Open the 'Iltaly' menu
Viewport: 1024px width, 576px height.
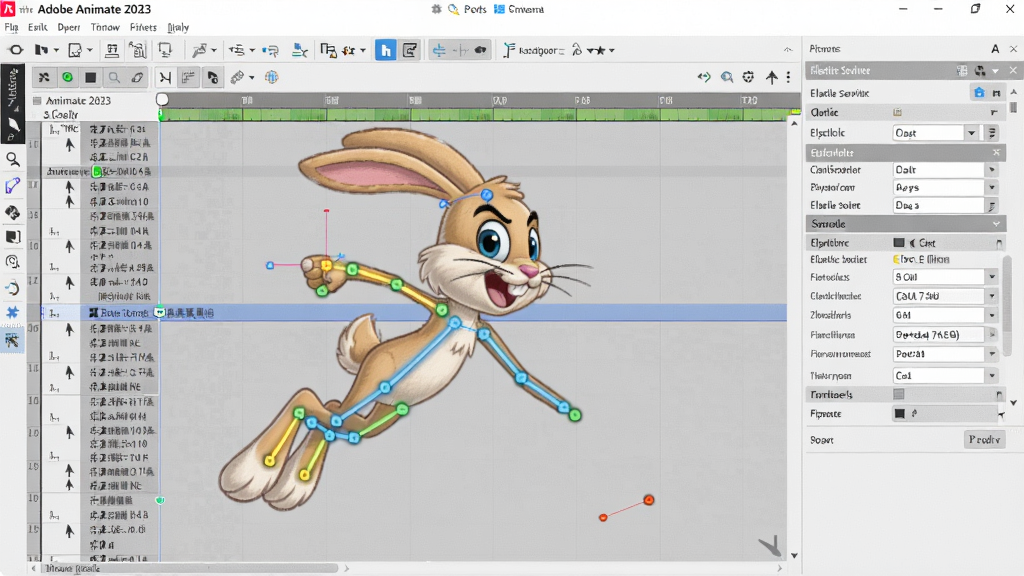[178, 27]
